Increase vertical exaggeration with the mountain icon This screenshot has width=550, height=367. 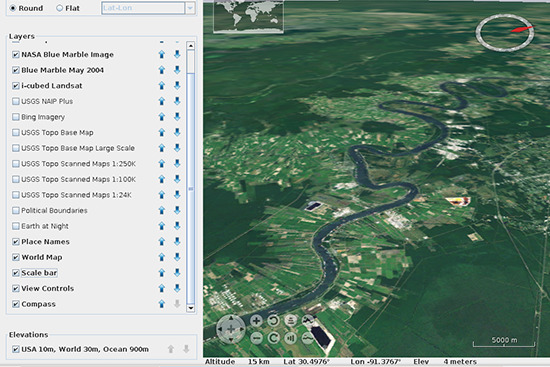[x=308, y=320]
